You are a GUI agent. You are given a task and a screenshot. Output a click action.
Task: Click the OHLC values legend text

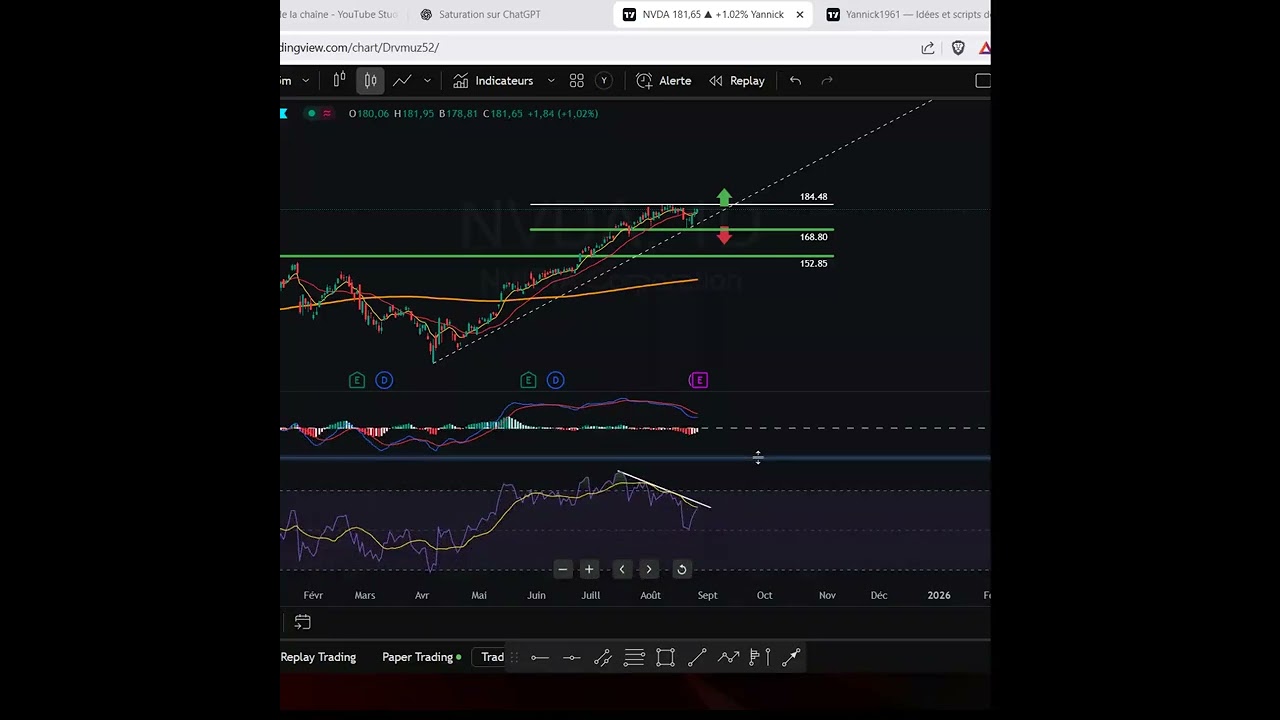(x=473, y=113)
